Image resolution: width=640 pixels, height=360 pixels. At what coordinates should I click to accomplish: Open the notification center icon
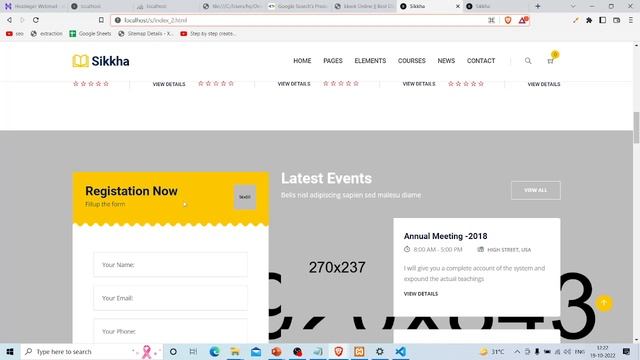[x=627, y=351]
